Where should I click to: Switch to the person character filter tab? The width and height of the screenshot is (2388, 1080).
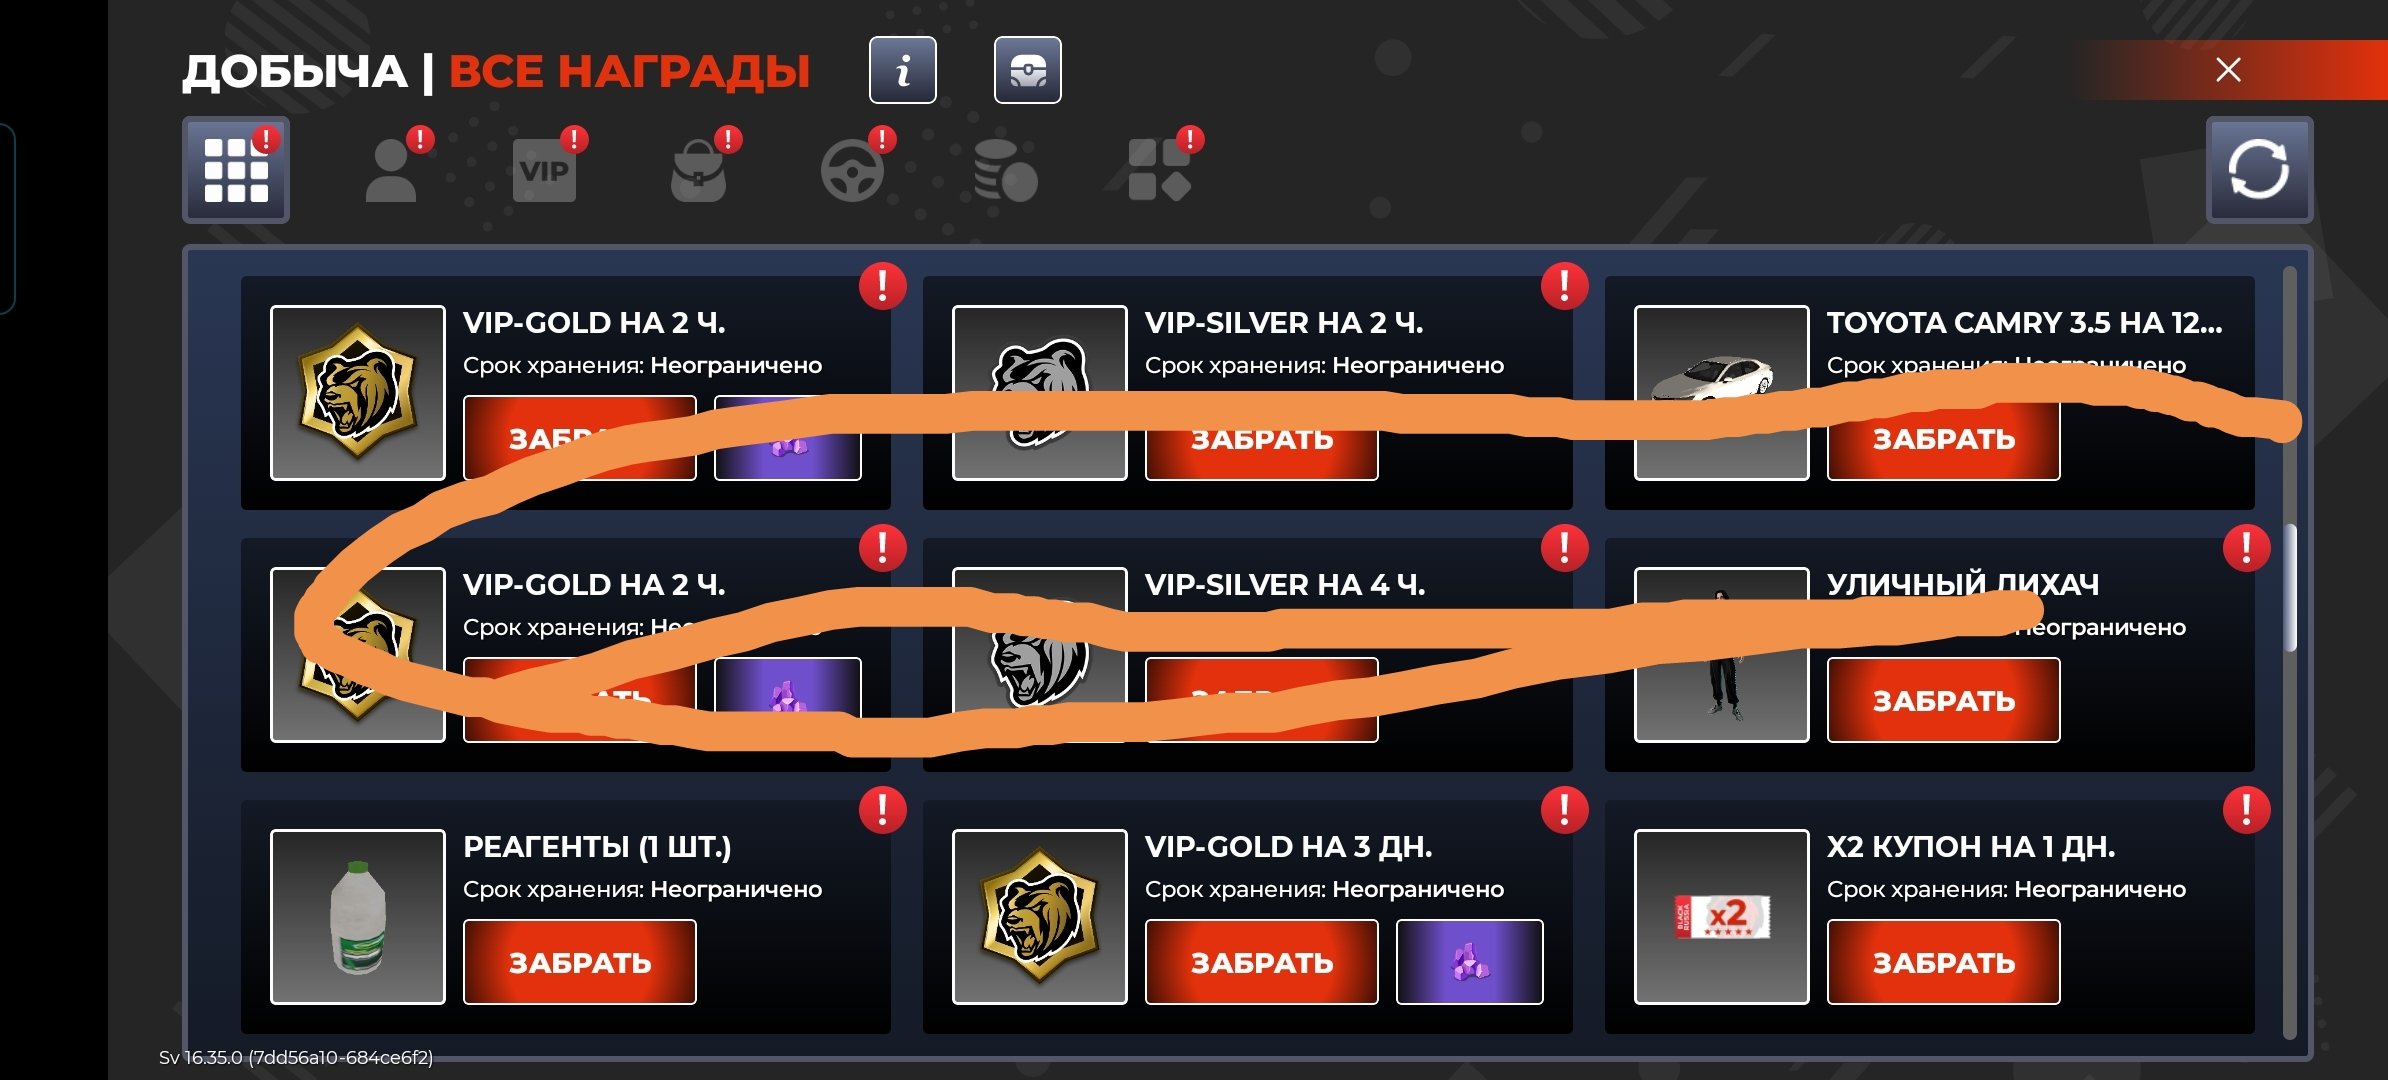tap(391, 170)
